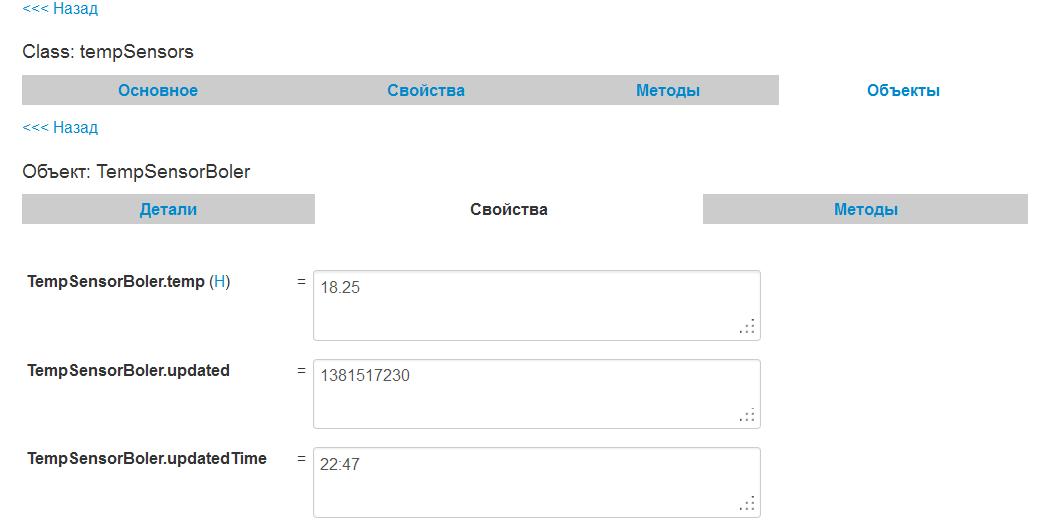Image resolution: width=1051 pixels, height=532 pixels.
Task: Switch to the object's Методы tab
Action: [865, 209]
